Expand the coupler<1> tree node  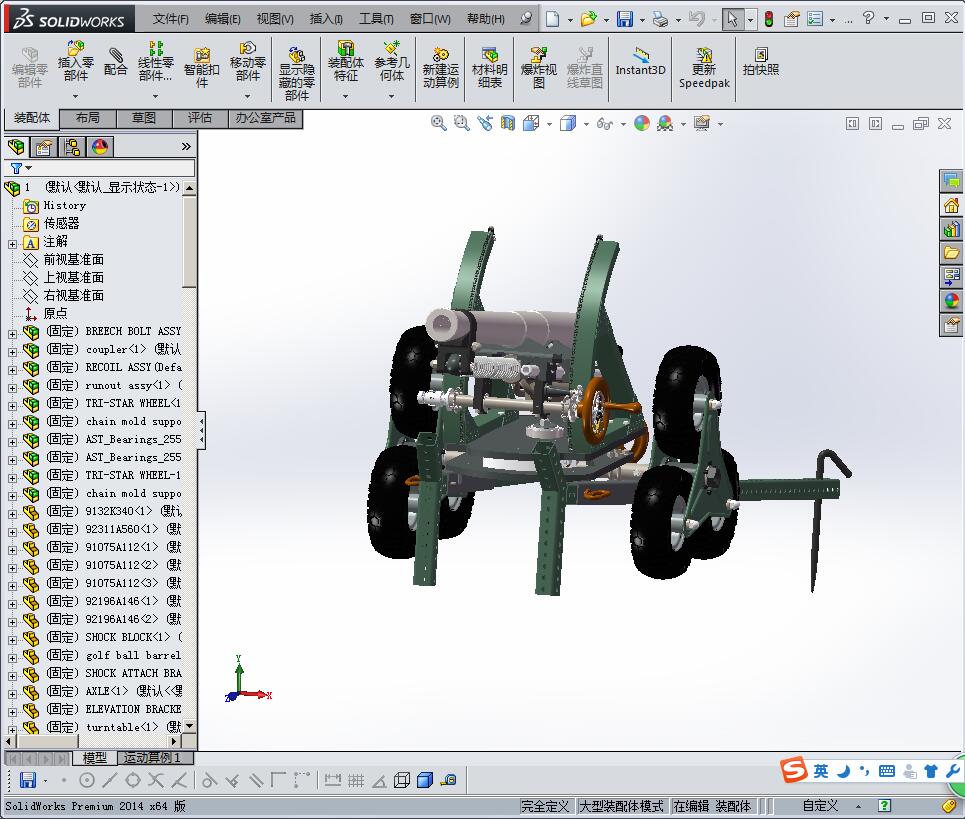(12, 352)
